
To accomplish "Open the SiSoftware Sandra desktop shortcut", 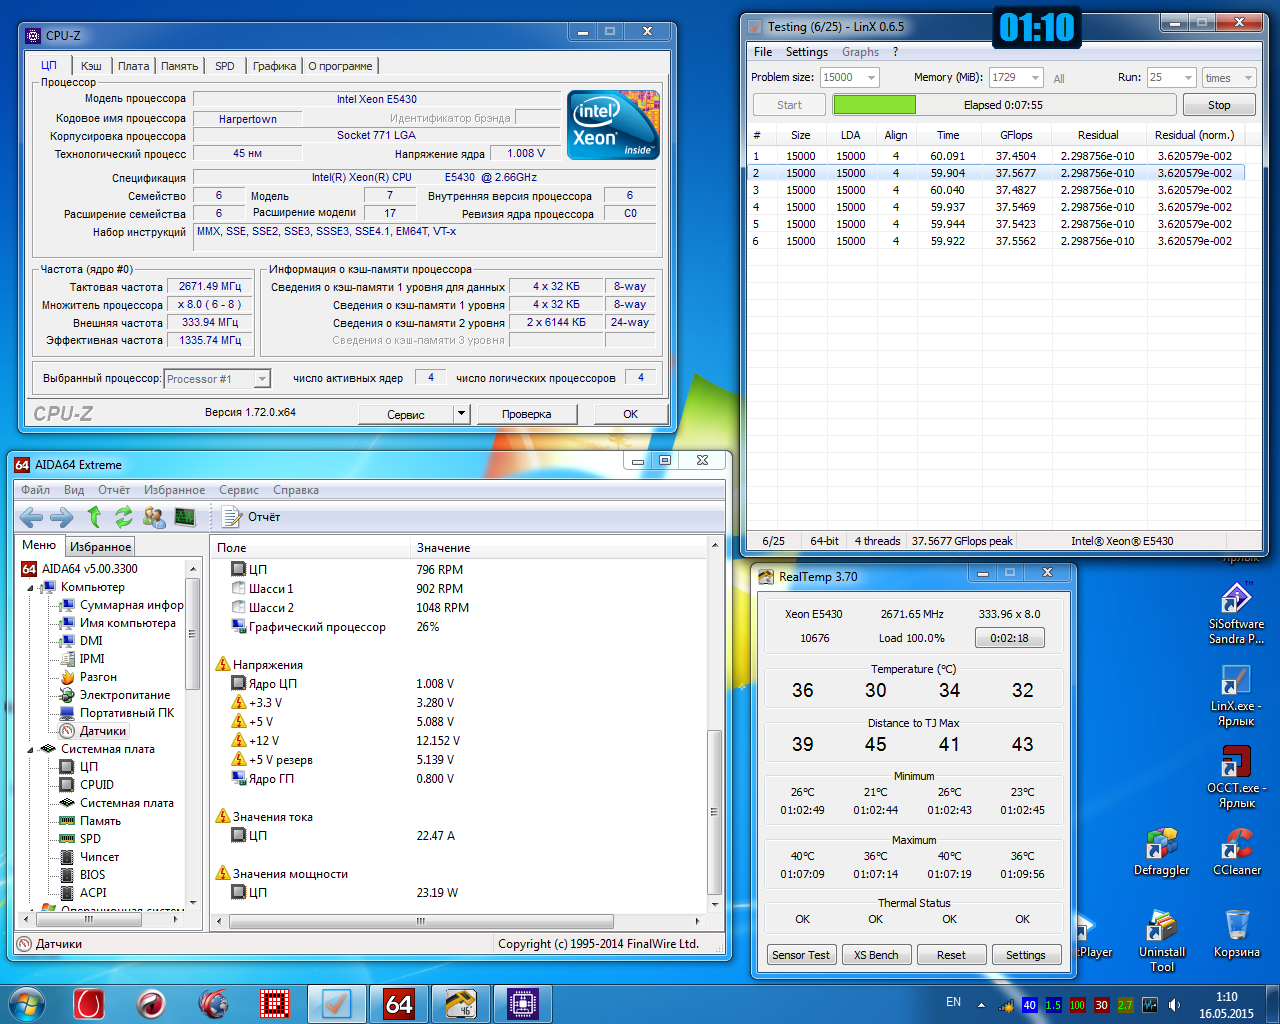I will 1236,613.
